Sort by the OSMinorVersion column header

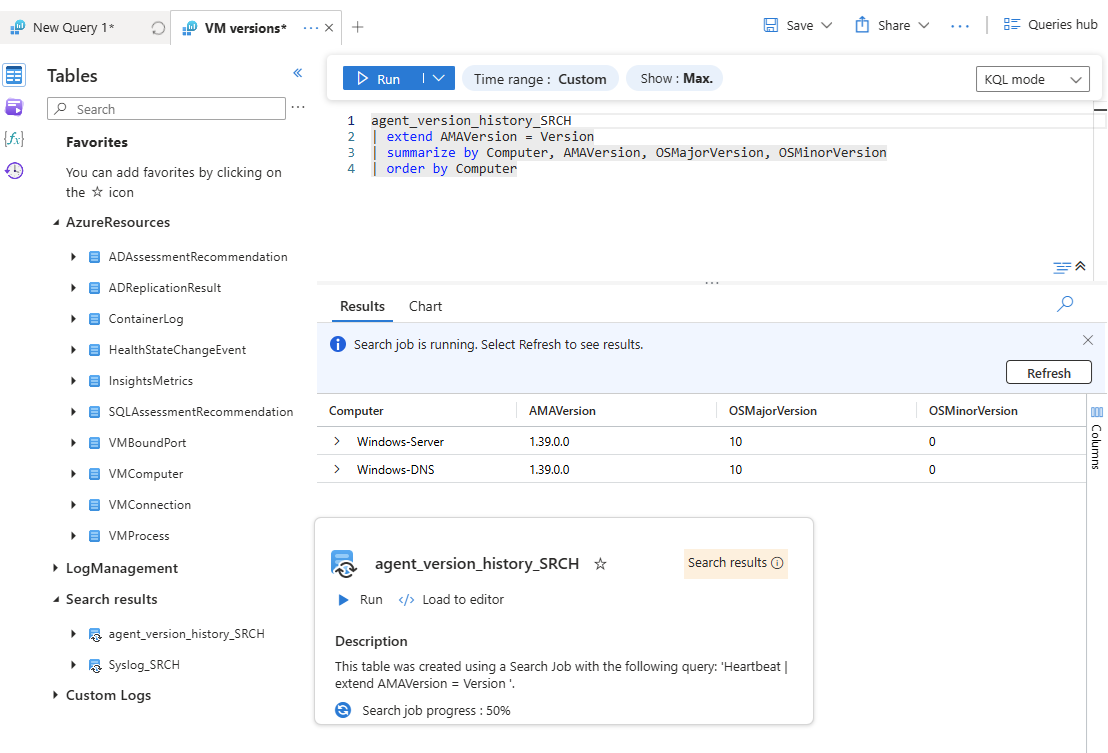tap(973, 411)
